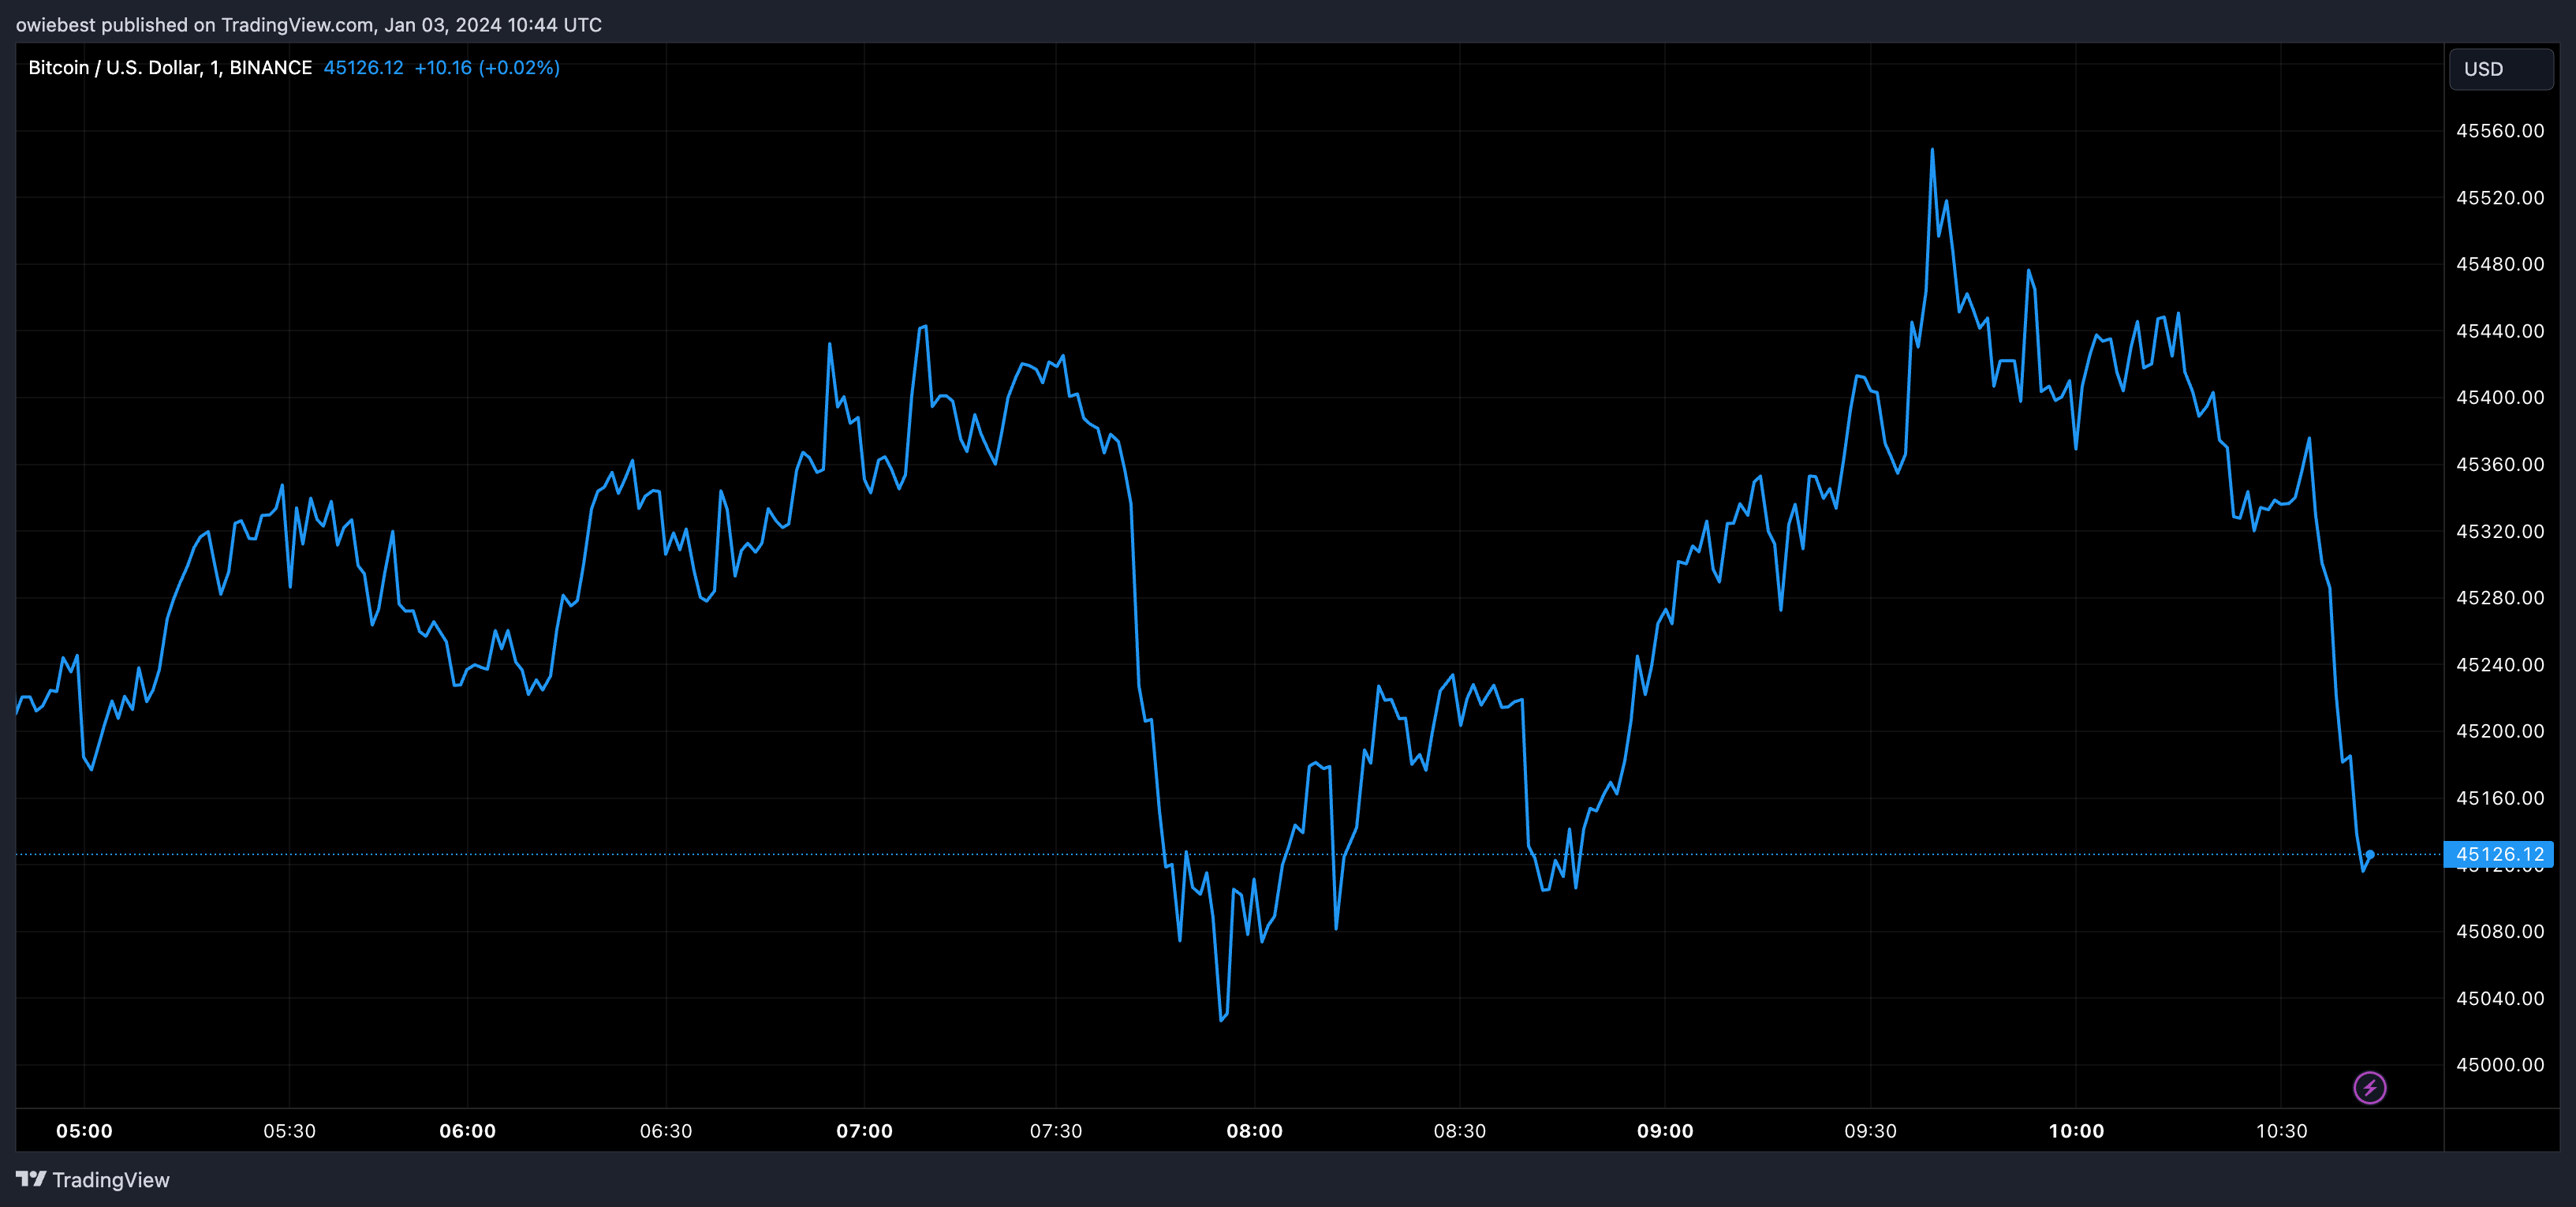The image size is (2576, 1207).
Task: Click the BINANCE exchange label
Action: 271,67
